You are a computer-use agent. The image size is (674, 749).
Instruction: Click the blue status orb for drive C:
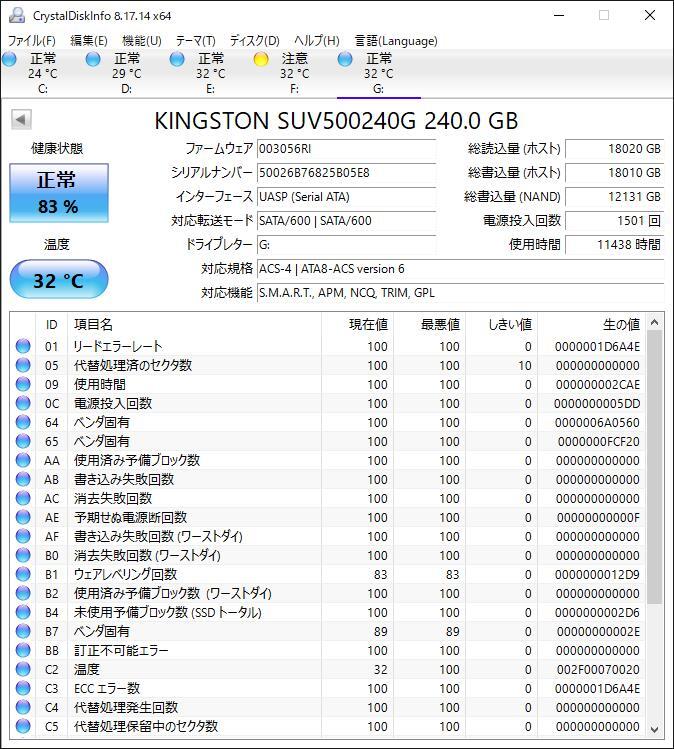[9, 59]
